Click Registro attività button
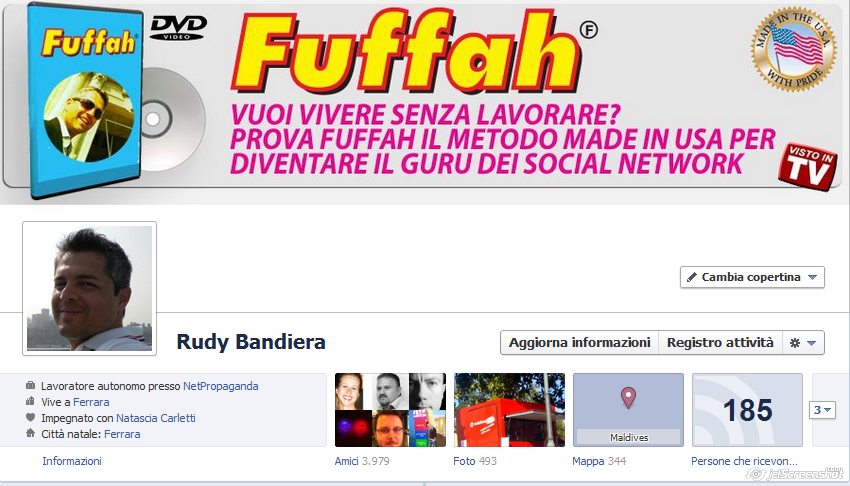 click(x=720, y=343)
